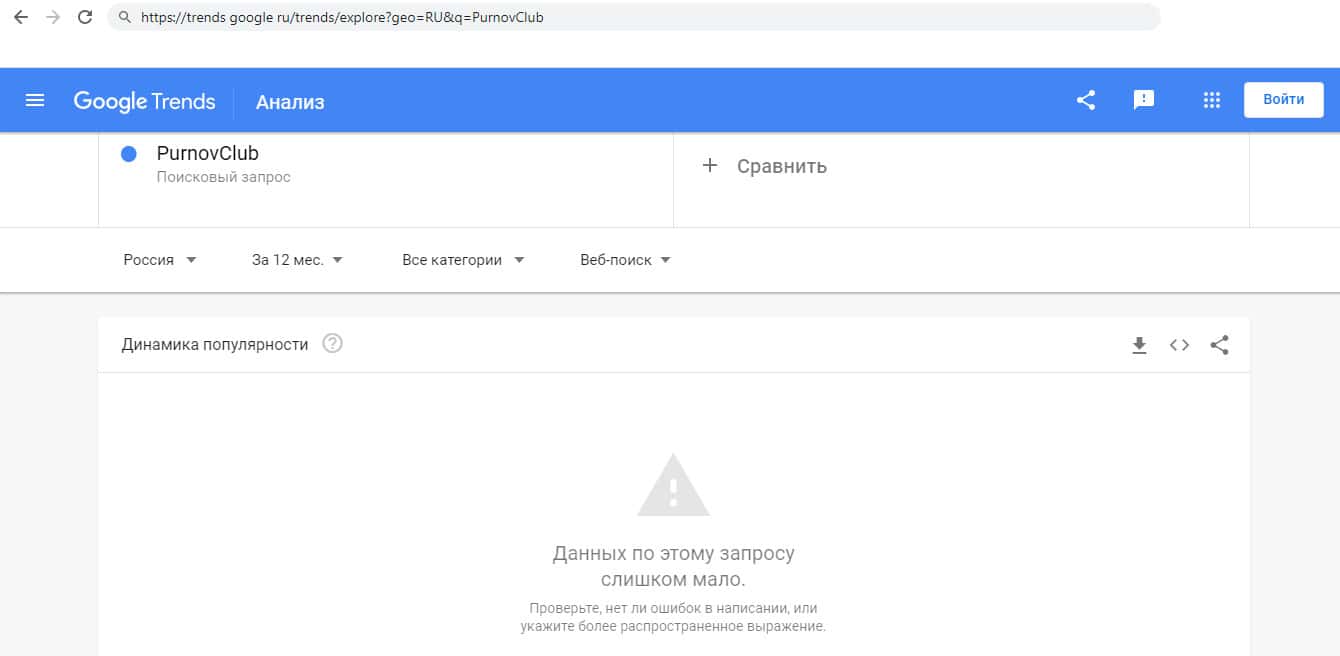Edit the PurnovClub search term
Viewport: 1340px width, 656px height.
[x=208, y=154]
